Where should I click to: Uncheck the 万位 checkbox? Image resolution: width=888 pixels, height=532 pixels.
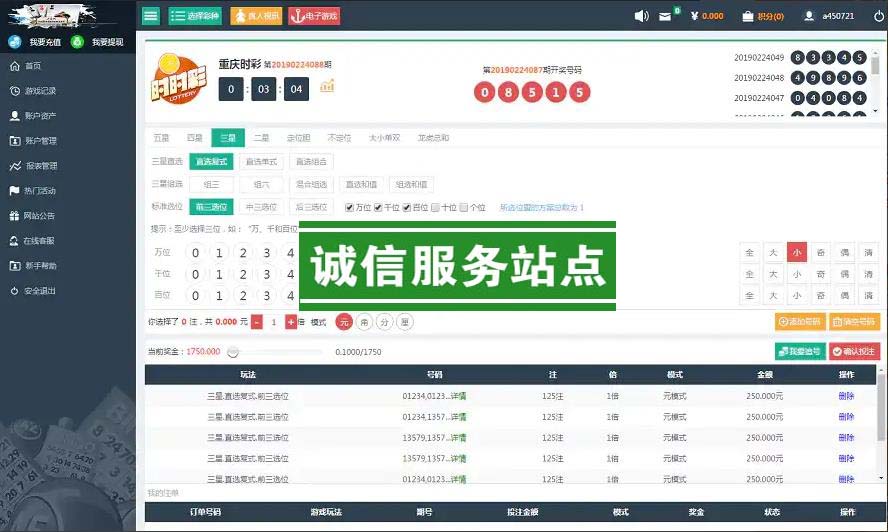pyautogui.click(x=350, y=208)
